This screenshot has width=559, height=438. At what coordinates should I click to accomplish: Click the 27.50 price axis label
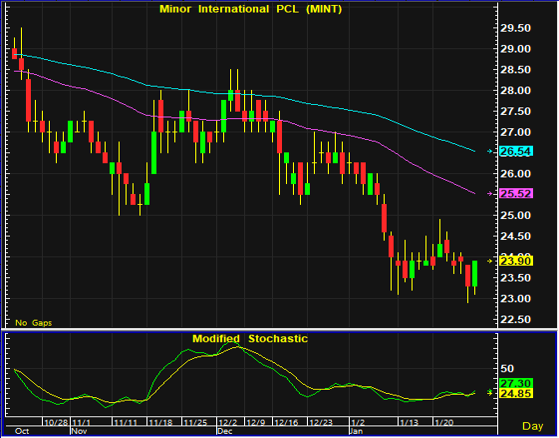pos(516,112)
